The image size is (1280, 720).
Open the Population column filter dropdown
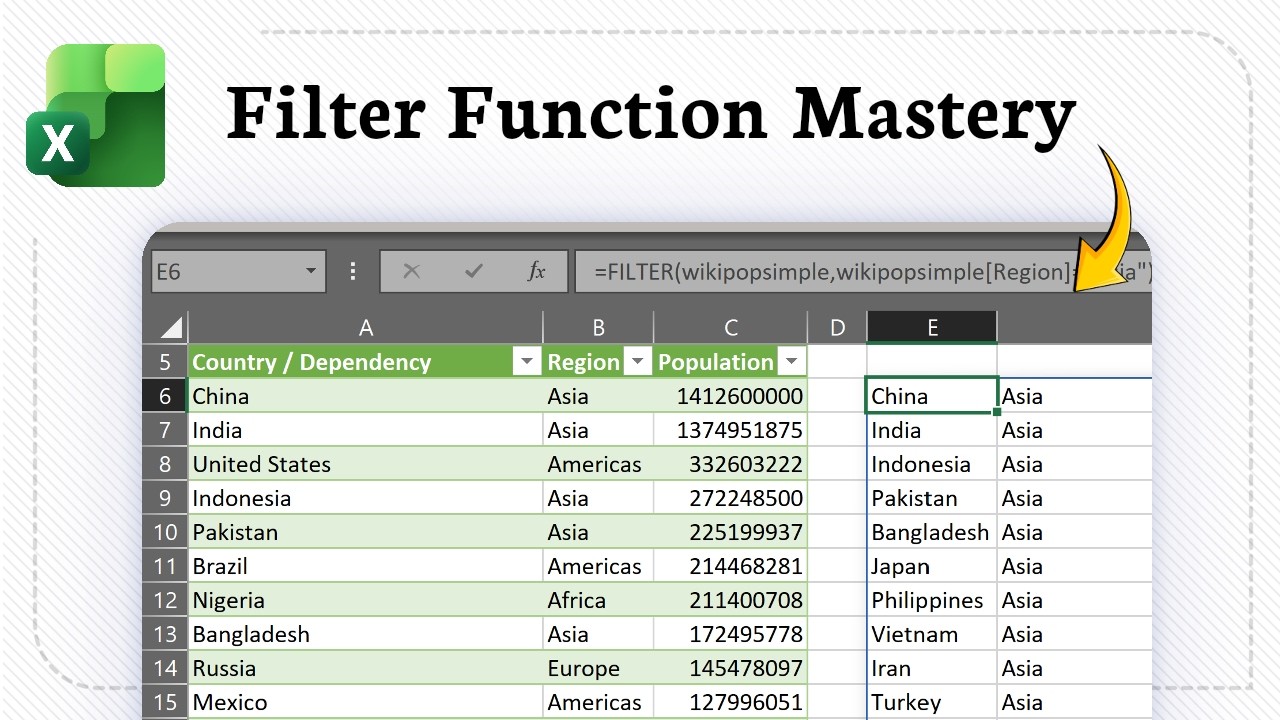[x=792, y=362]
